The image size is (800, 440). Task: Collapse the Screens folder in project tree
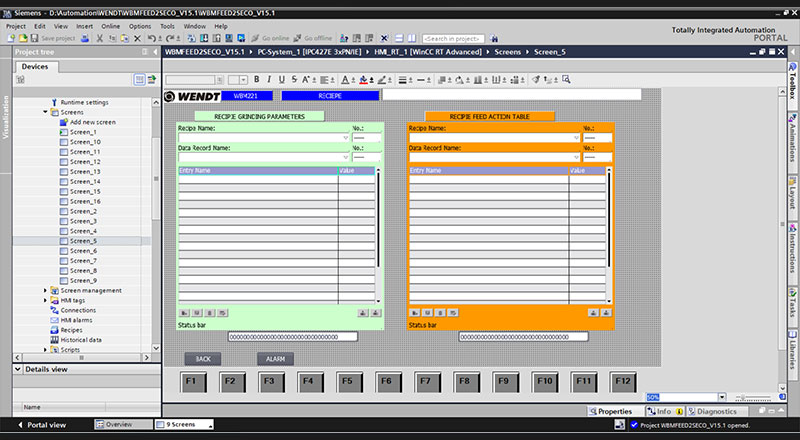(x=45, y=112)
